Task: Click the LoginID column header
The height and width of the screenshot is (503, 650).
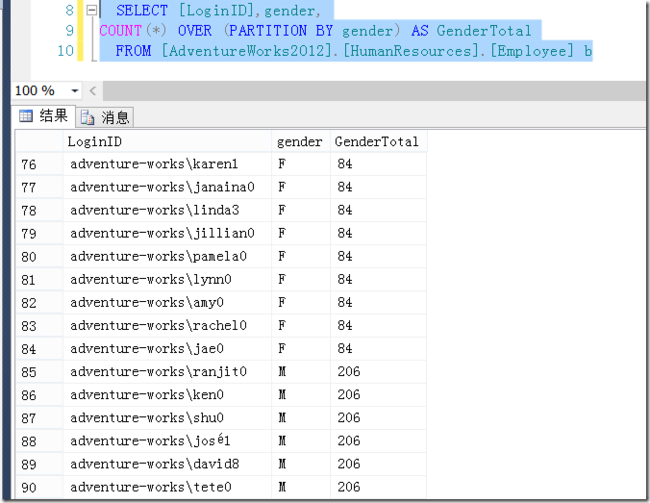Action: pos(167,141)
